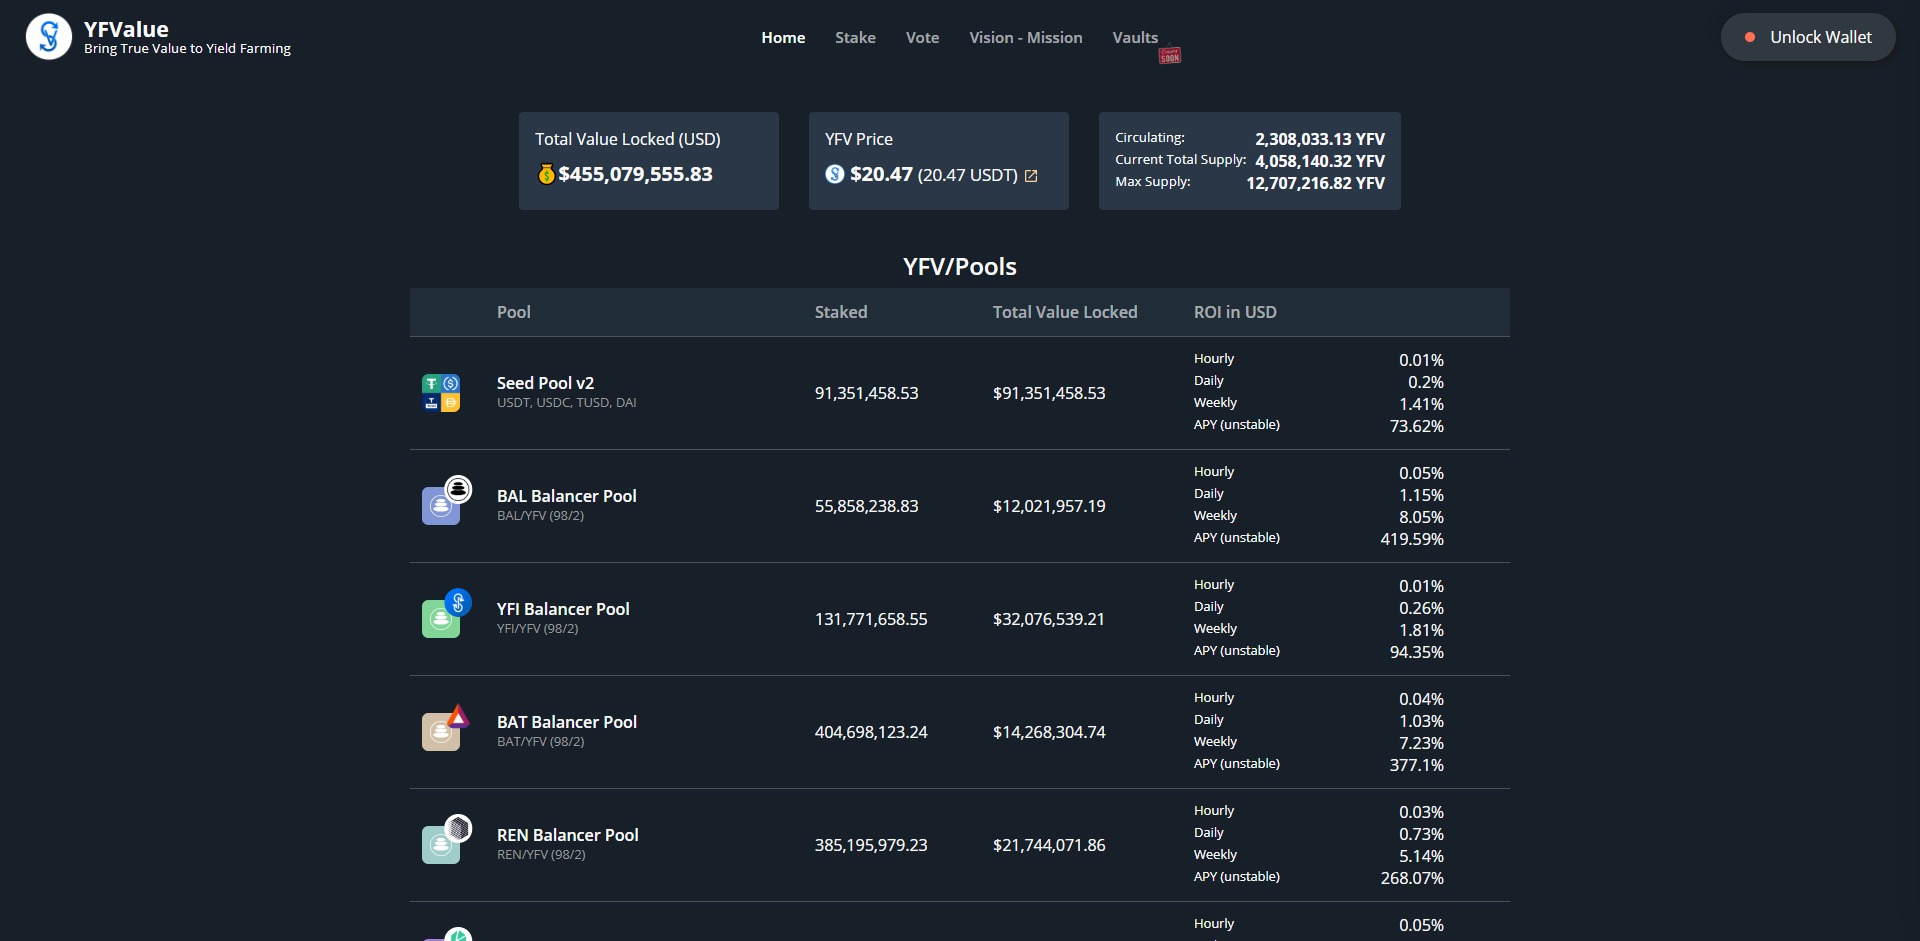The width and height of the screenshot is (1920, 941).
Task: Open the BAL Balancer Pool title
Action: point(566,496)
